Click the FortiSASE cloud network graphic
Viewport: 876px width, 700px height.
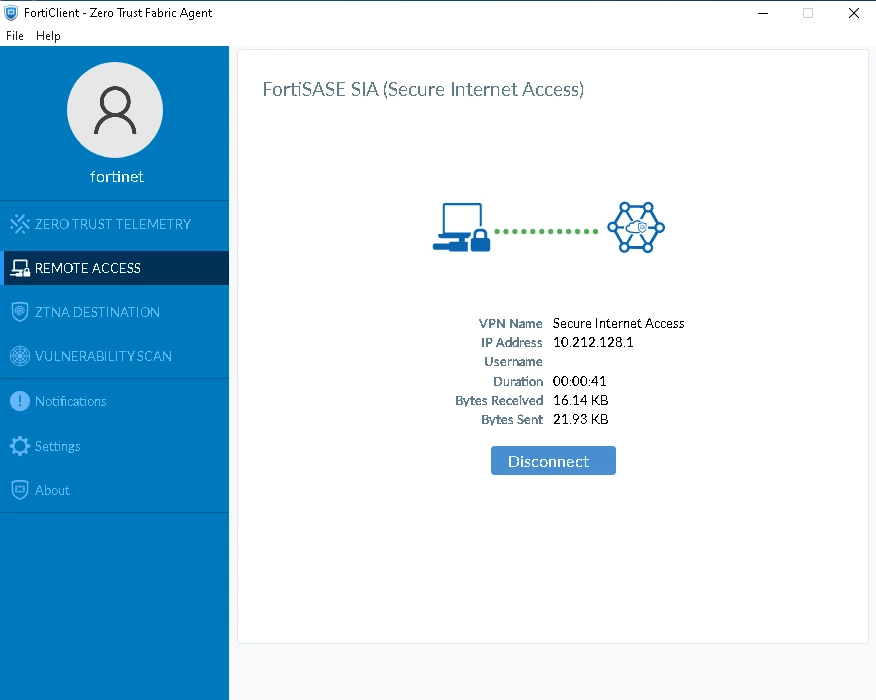point(636,227)
